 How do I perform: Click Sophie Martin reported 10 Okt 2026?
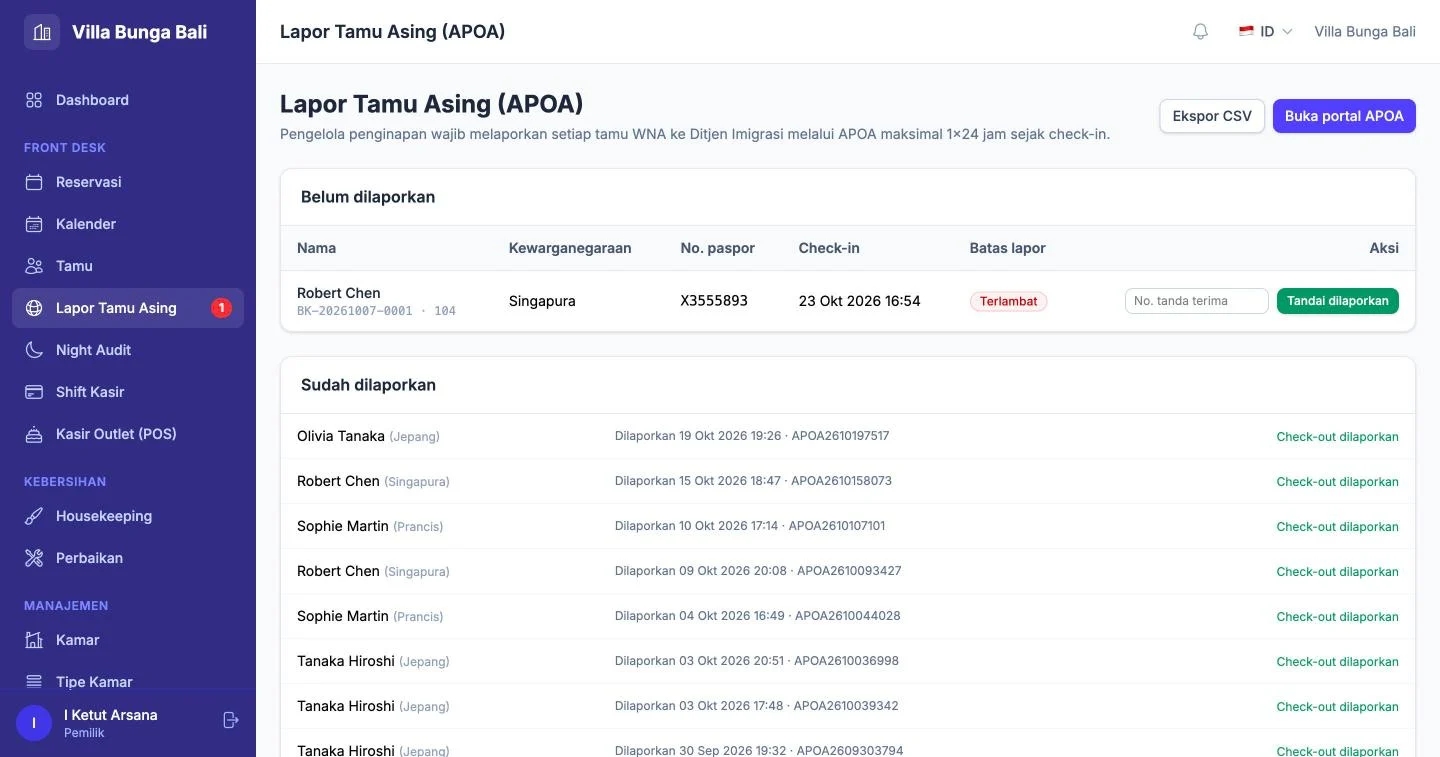tap(343, 526)
